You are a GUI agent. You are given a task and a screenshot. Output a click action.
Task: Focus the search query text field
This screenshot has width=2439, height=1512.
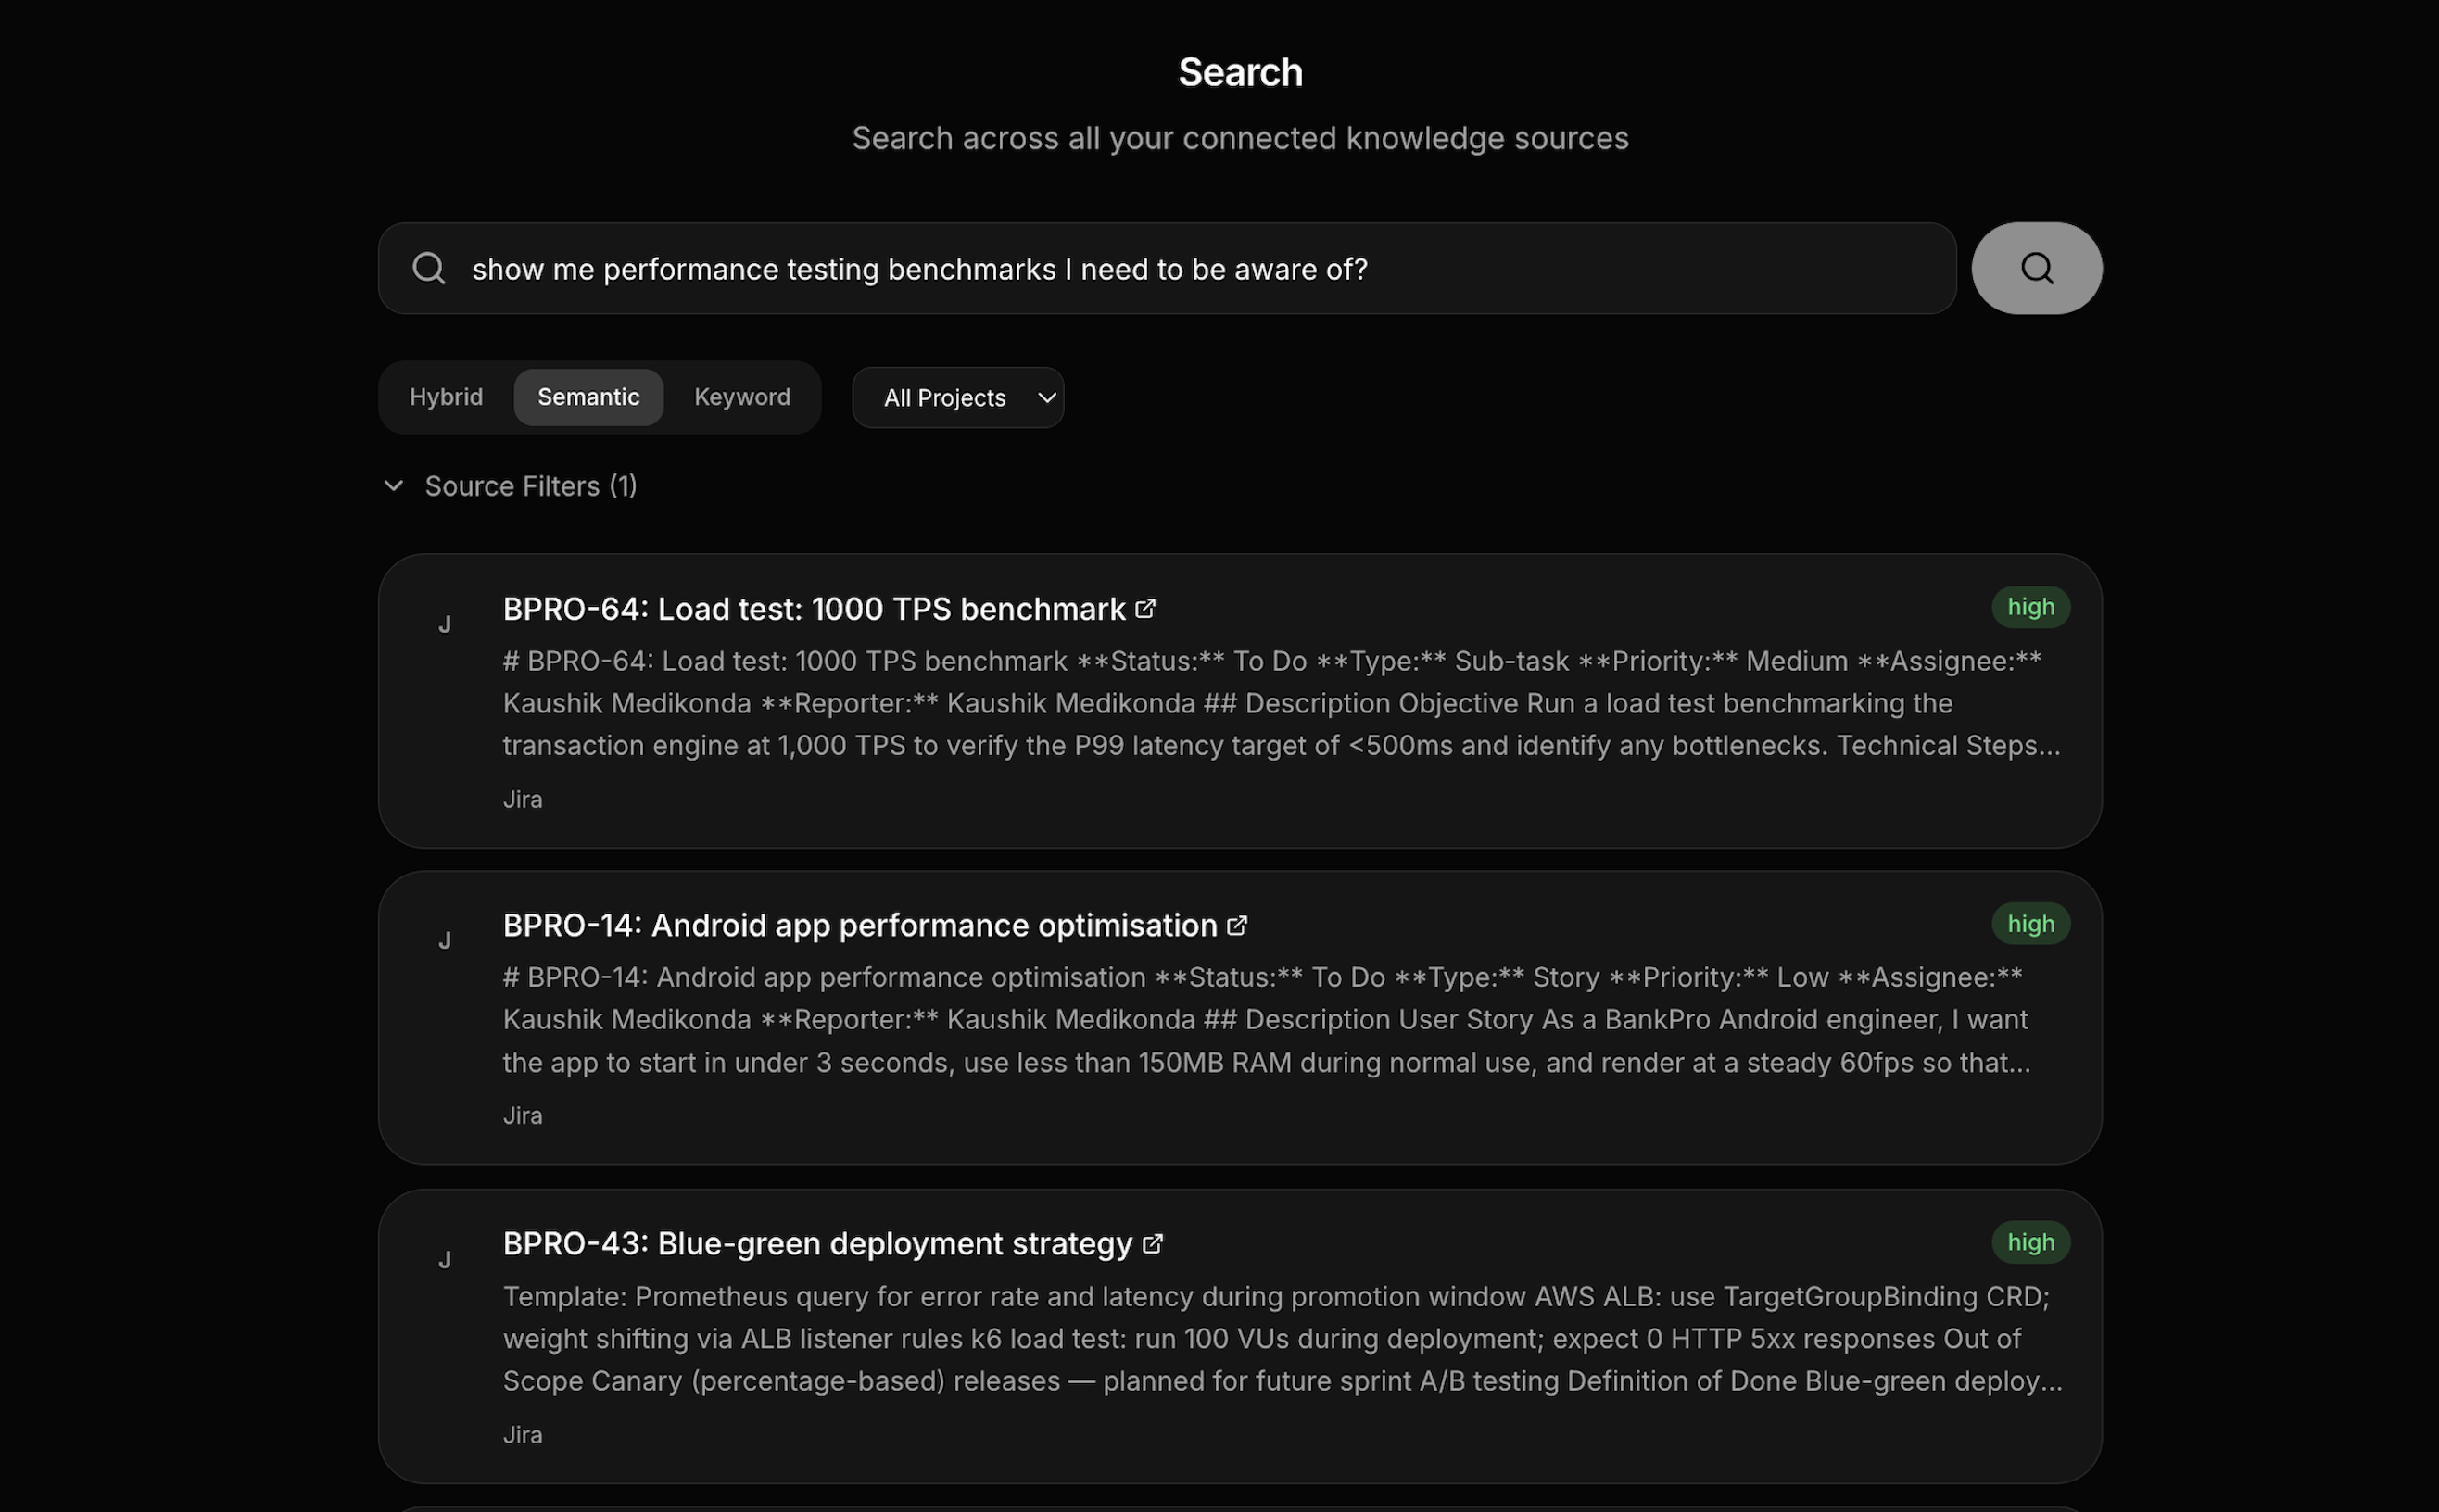click(x=1200, y=269)
